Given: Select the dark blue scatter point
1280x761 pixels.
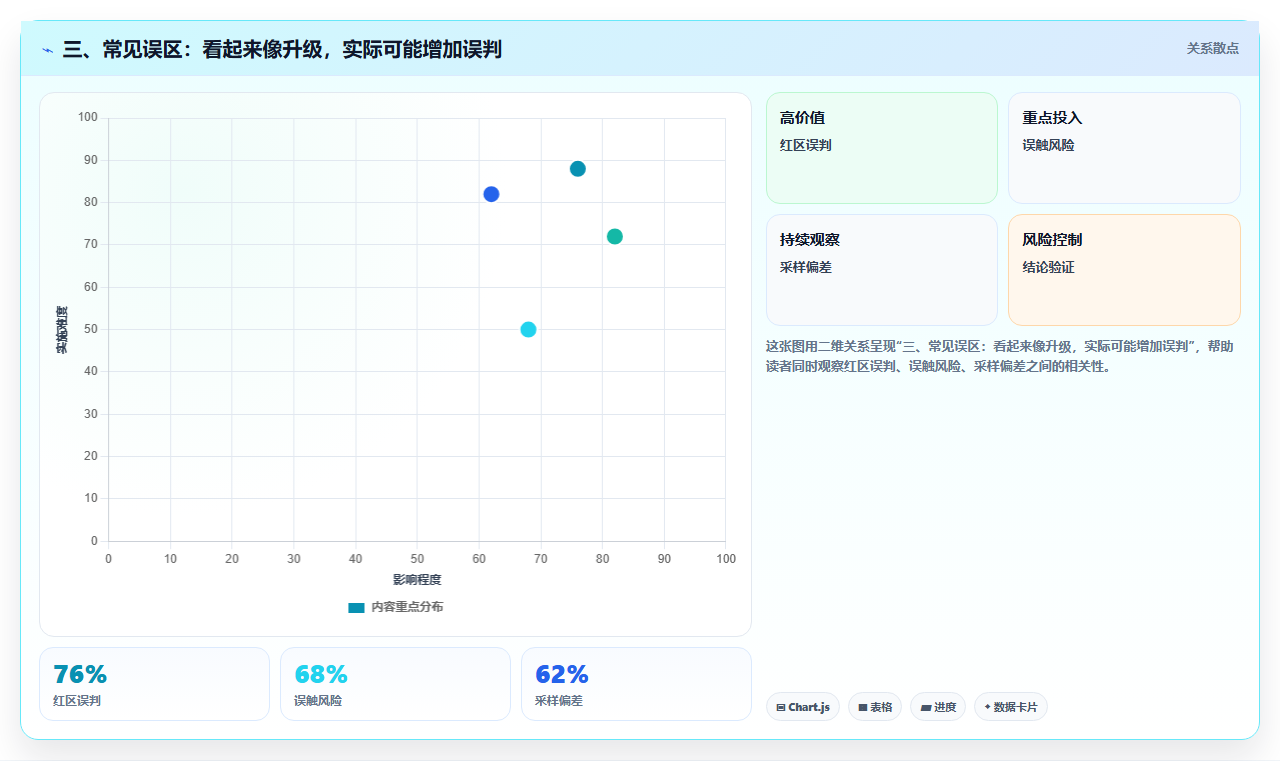Looking at the screenshot, I should pos(491,194).
